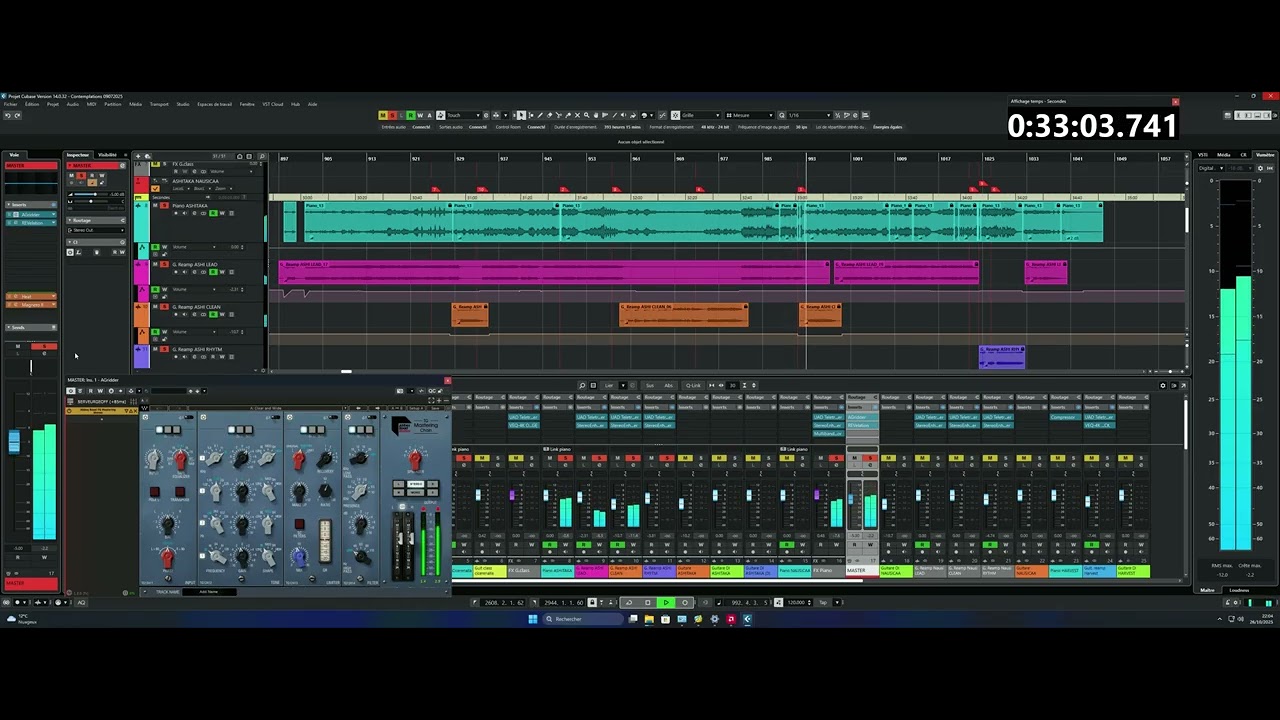
Task: Switch to the Visibilité tab
Action: (x=107, y=155)
